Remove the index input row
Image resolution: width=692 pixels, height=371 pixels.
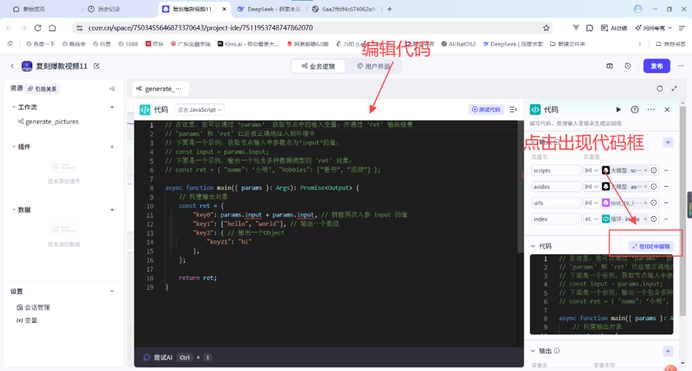666,219
